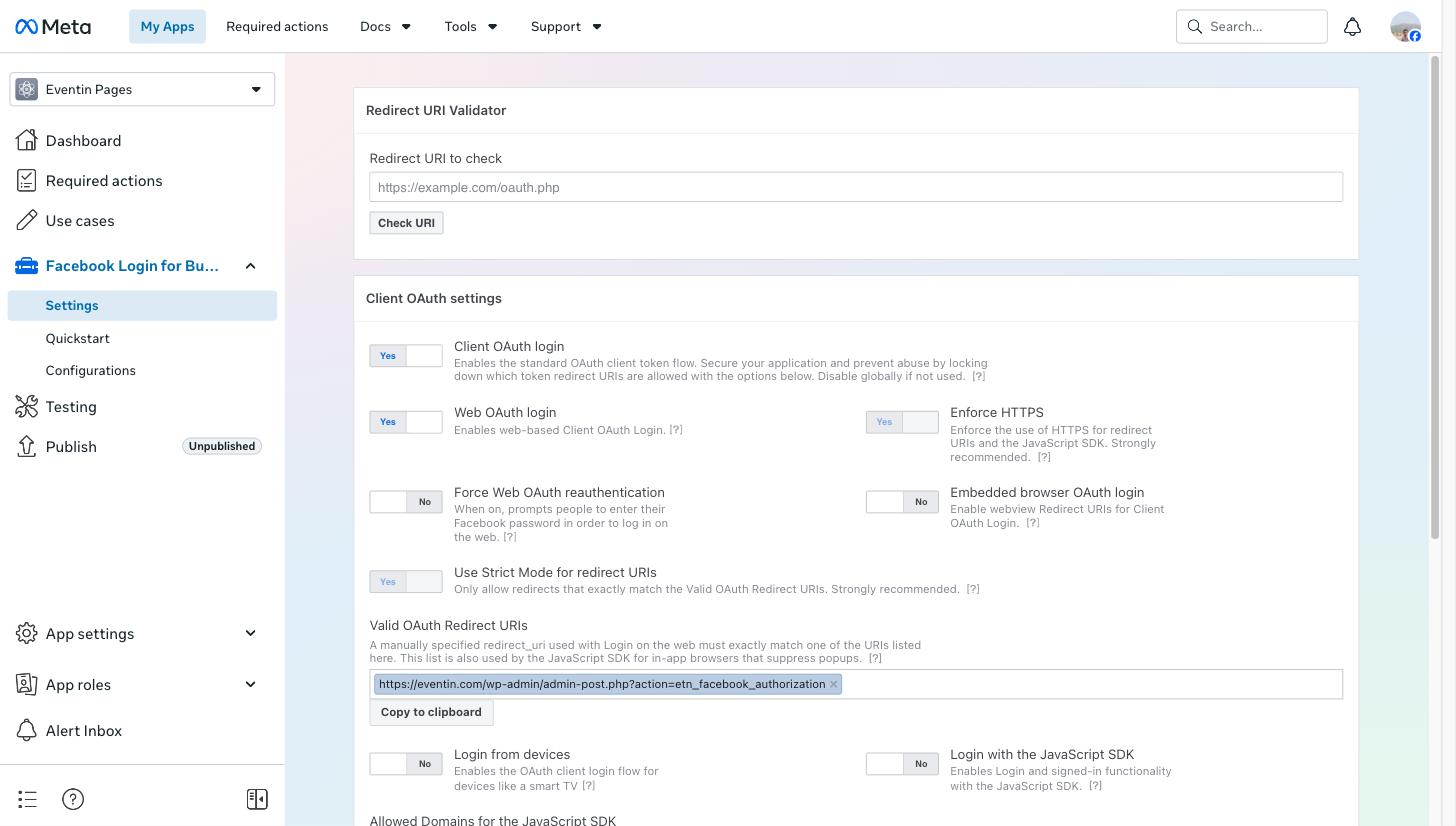Collapse the sidebar panel icon
The image size is (1456, 826).
point(257,799)
